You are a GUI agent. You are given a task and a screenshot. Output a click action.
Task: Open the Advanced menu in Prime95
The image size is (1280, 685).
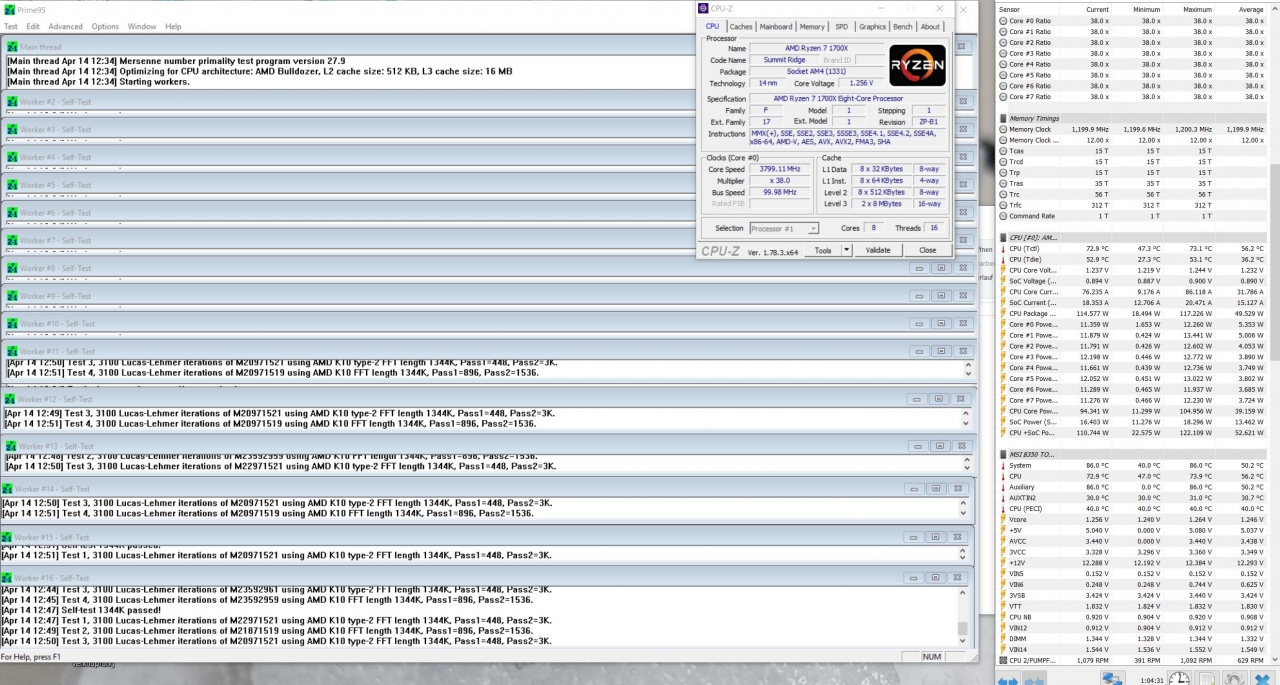(65, 26)
